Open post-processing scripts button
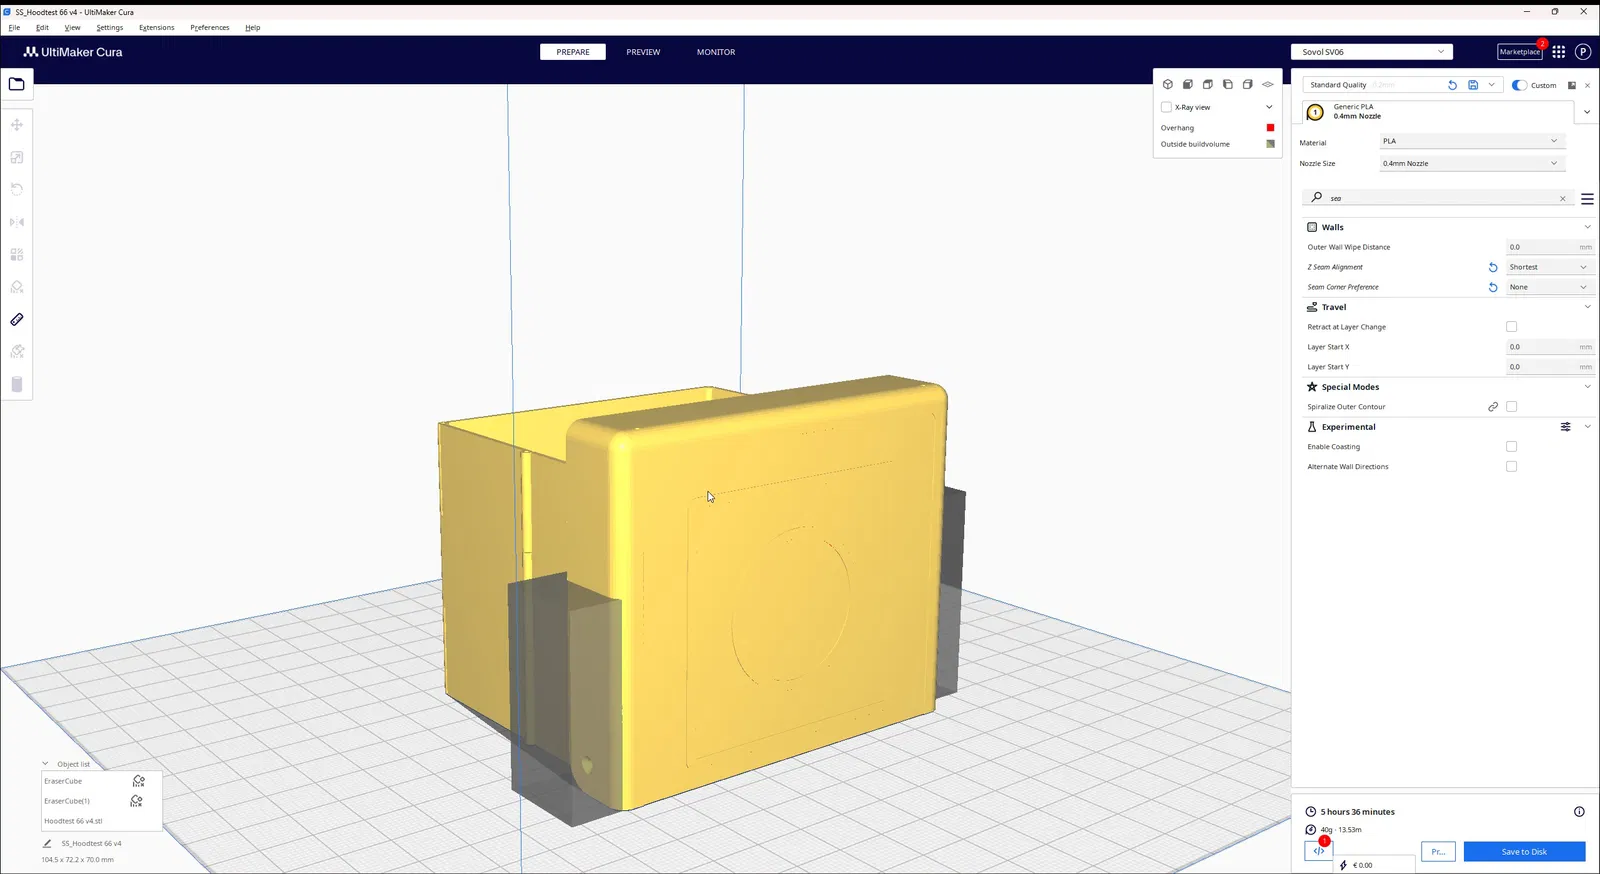 point(1319,851)
